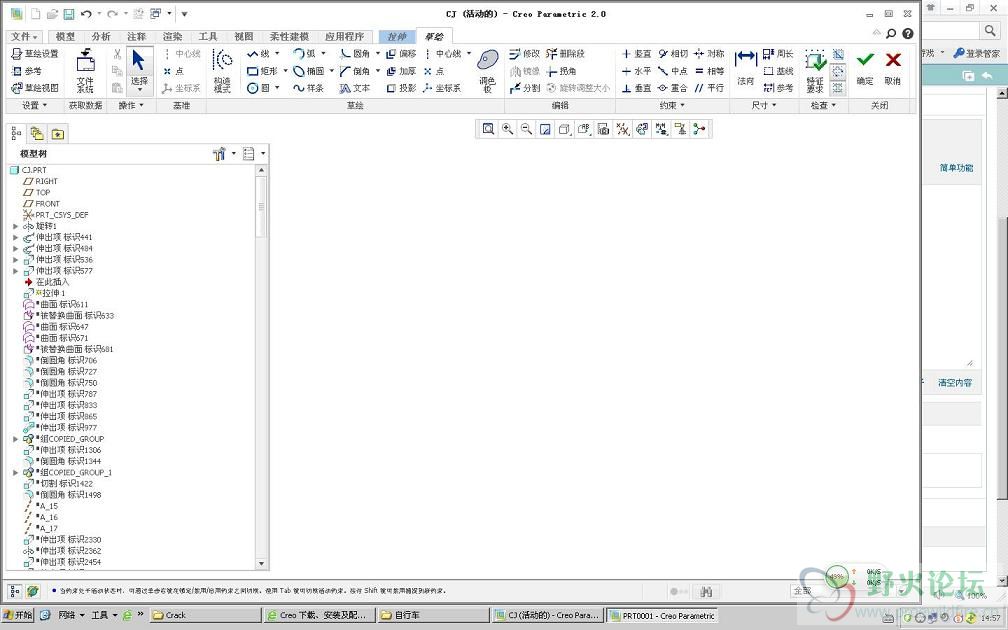1008x630 pixels.
Task: Expand the 约束 constraint group dropdown
Action: [x=672, y=105]
